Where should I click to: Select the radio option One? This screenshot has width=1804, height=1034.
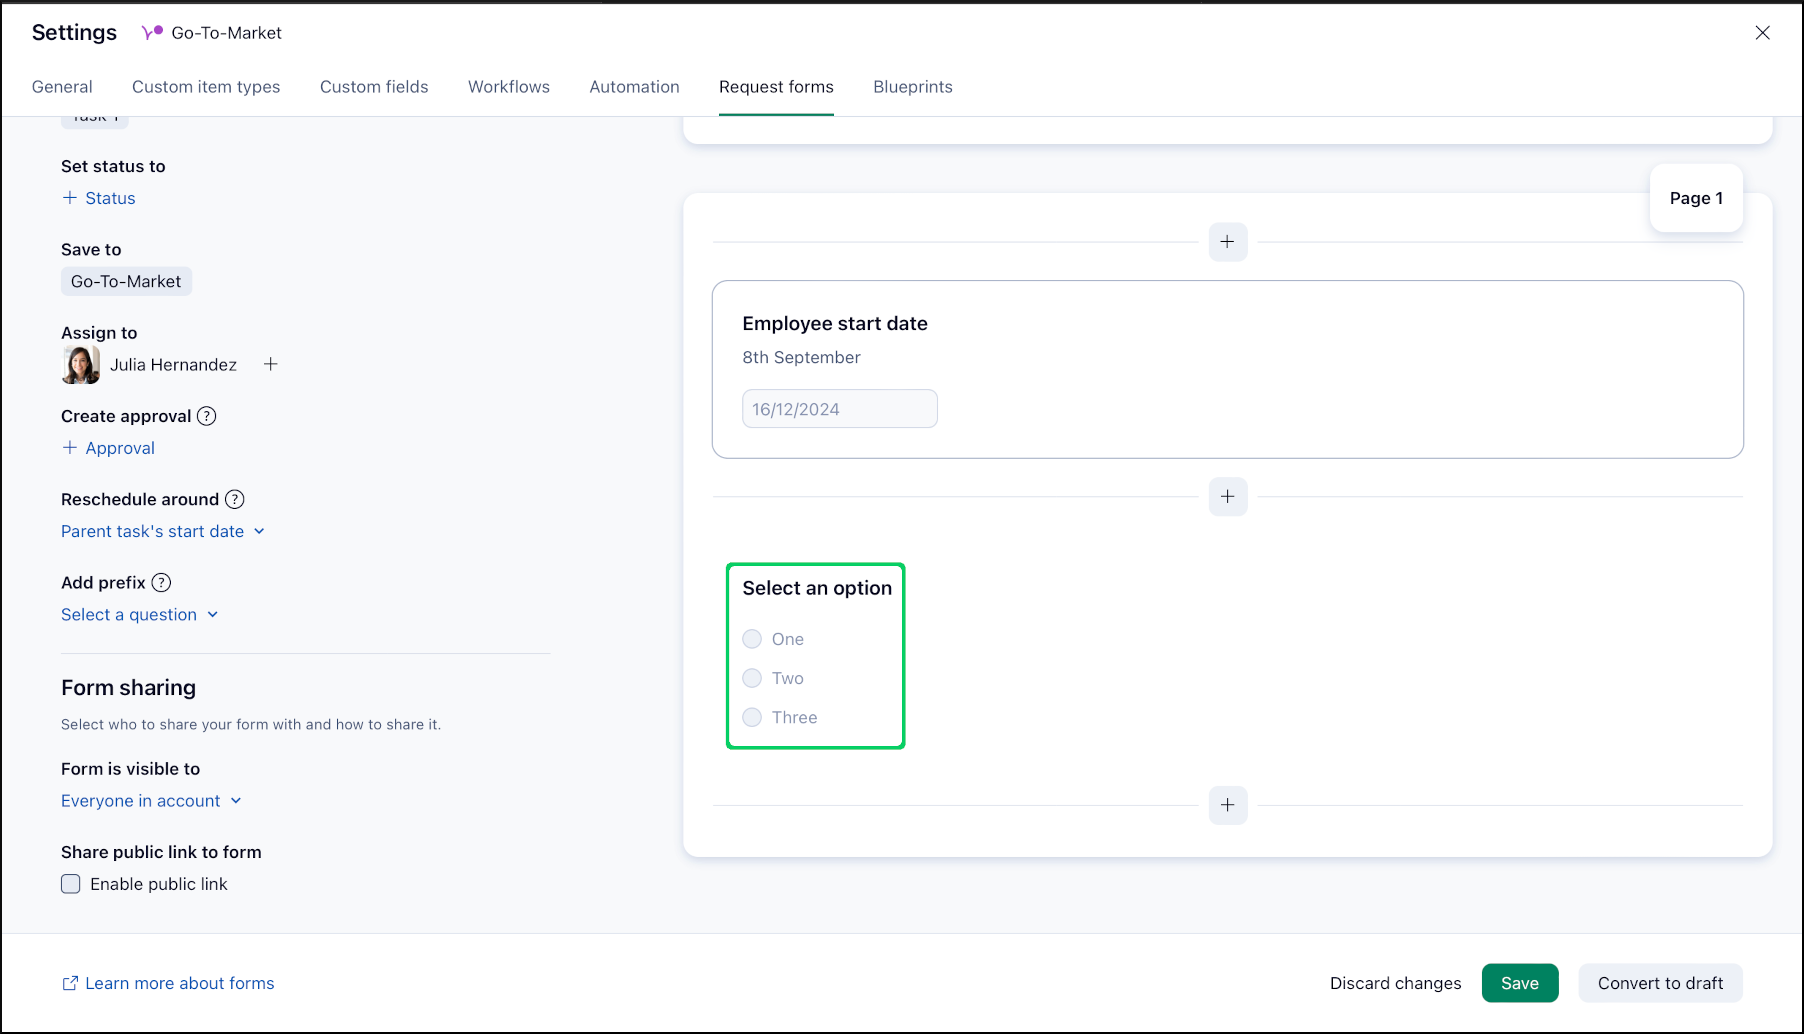coord(752,639)
